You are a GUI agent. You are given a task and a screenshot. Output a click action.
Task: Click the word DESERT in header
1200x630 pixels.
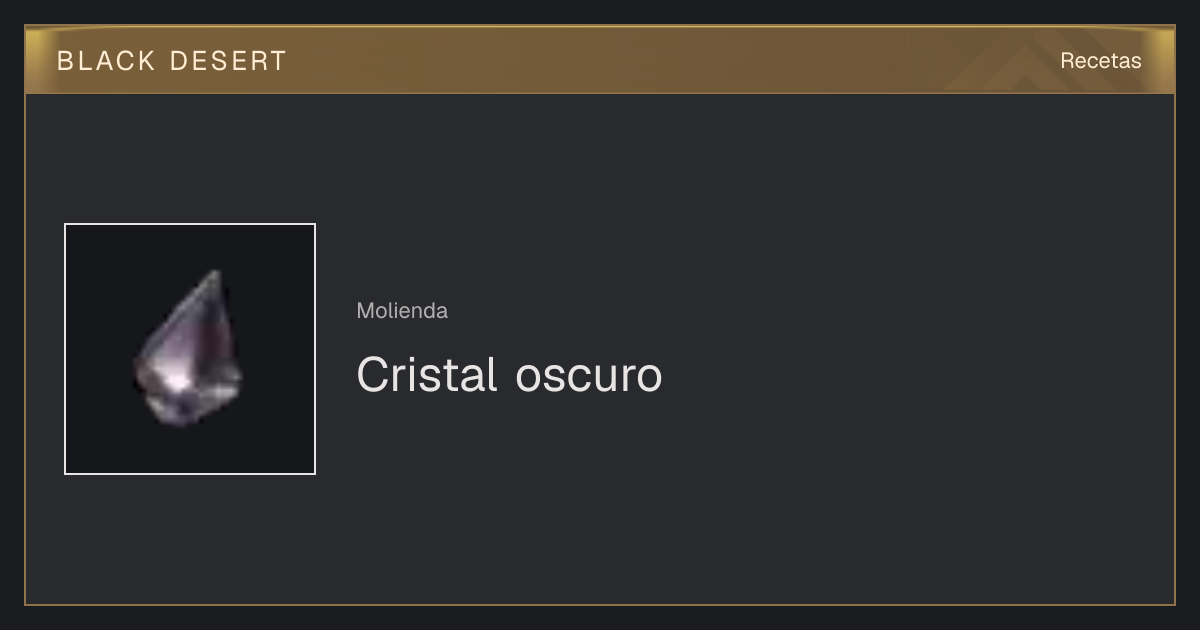(228, 61)
